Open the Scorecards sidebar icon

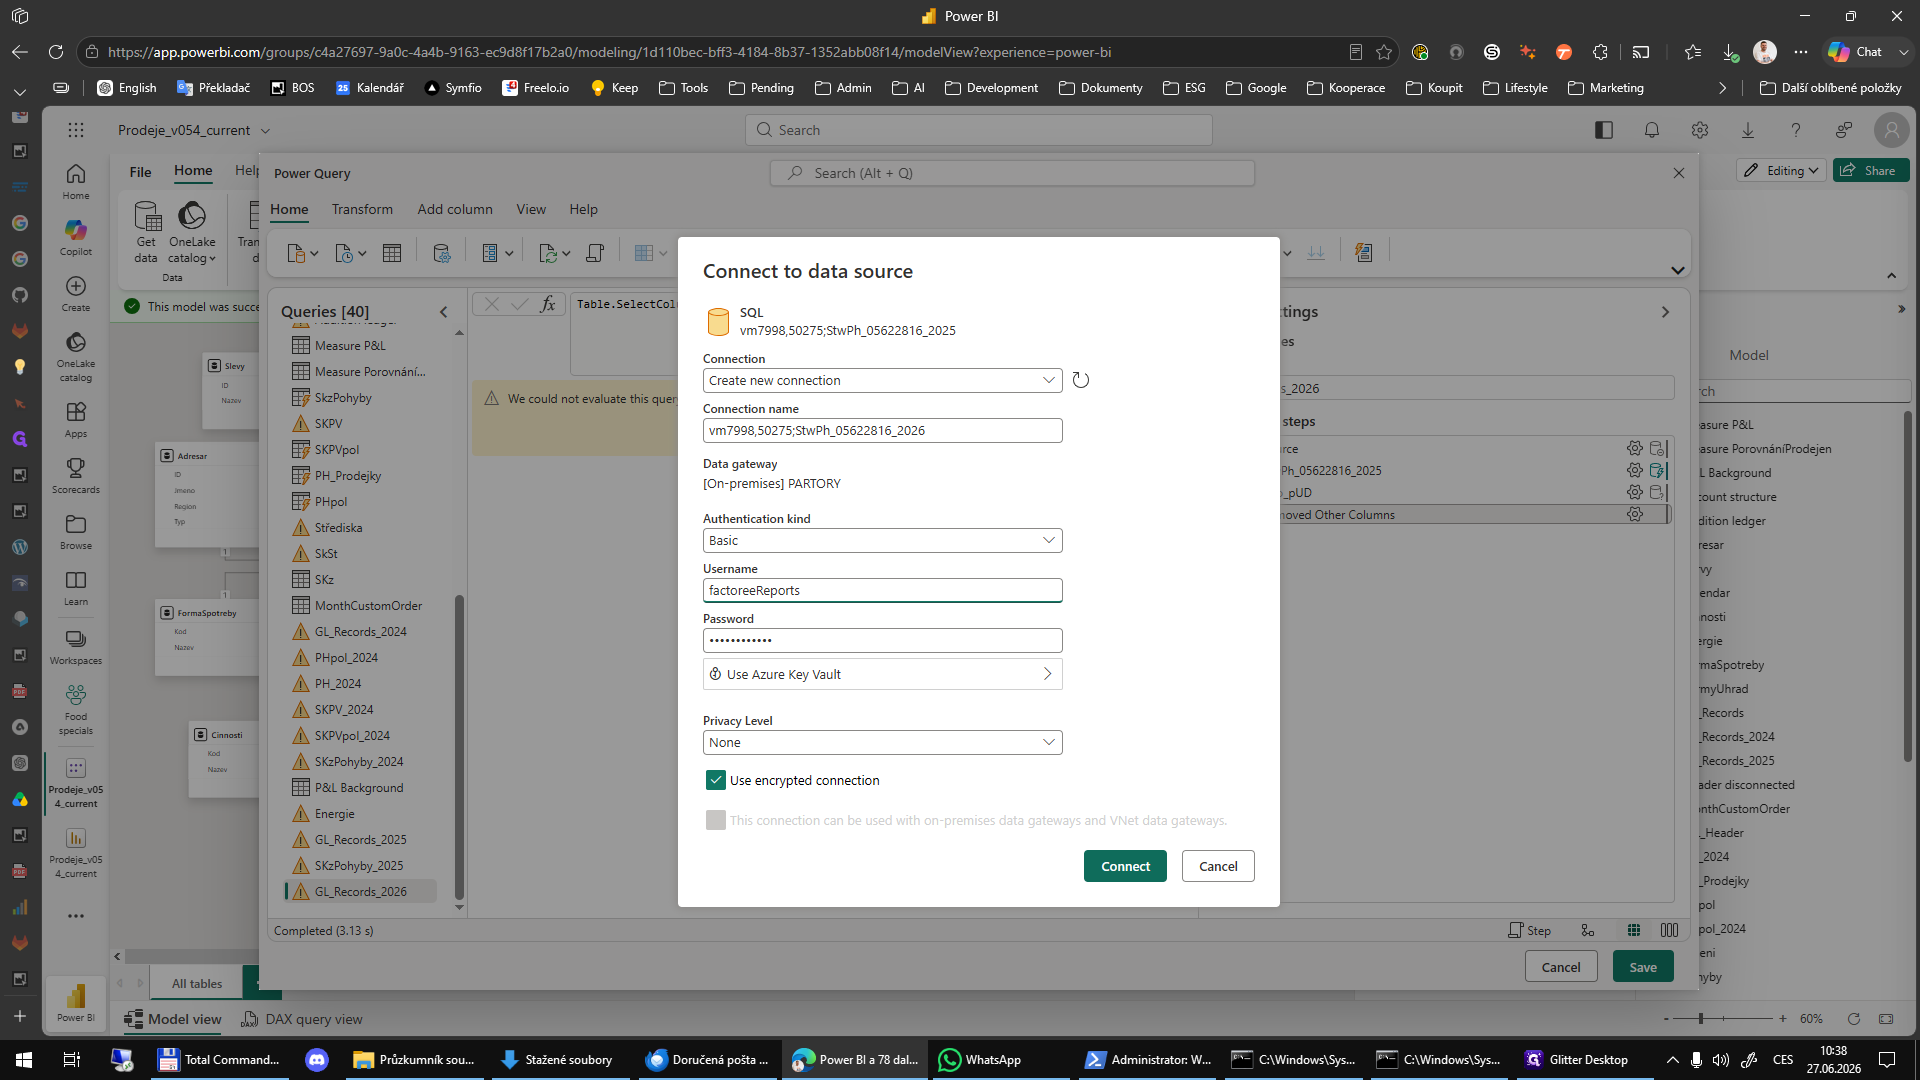pos(76,476)
